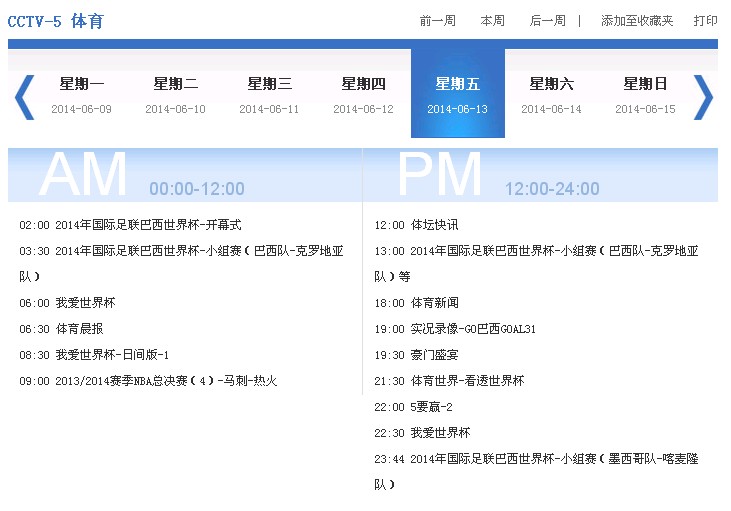Click the AM 00:00-12:00 header
731x511 pixels.
tap(185, 175)
